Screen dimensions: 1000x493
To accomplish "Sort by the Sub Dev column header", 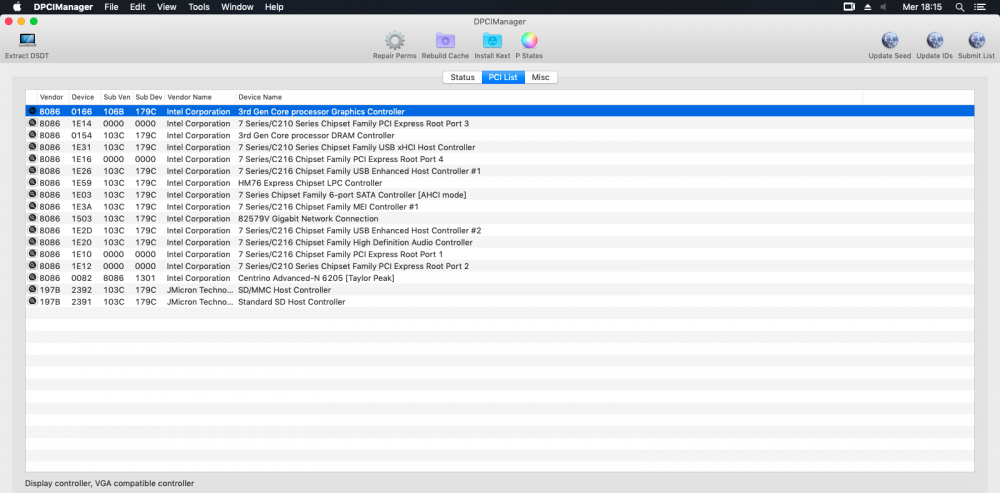I will coord(149,97).
